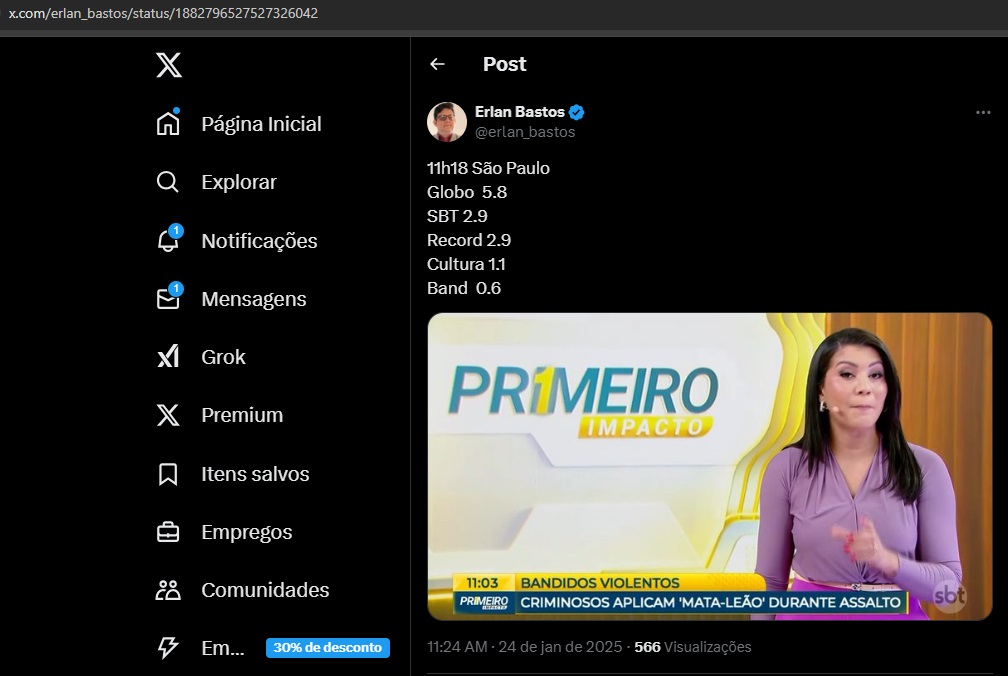Click the 566 Visualizações count

point(692,647)
